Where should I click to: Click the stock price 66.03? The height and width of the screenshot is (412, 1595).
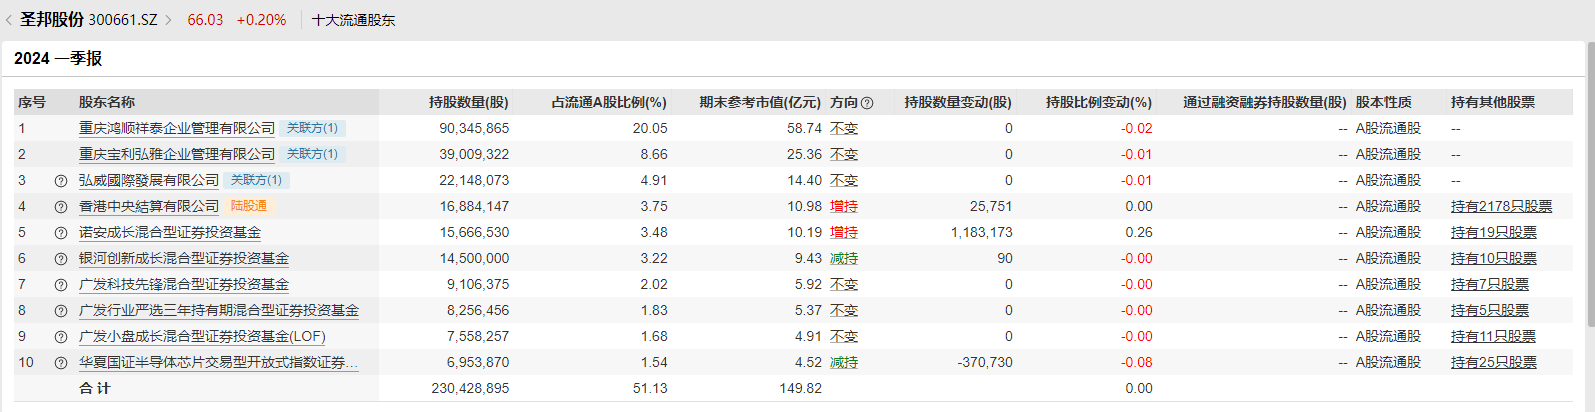point(205,20)
